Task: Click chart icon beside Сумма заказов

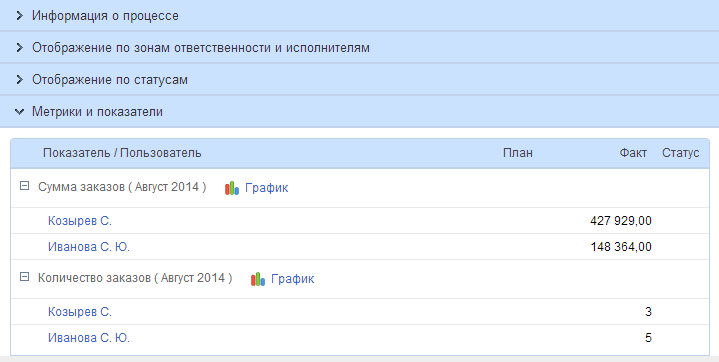Action: 232,188
